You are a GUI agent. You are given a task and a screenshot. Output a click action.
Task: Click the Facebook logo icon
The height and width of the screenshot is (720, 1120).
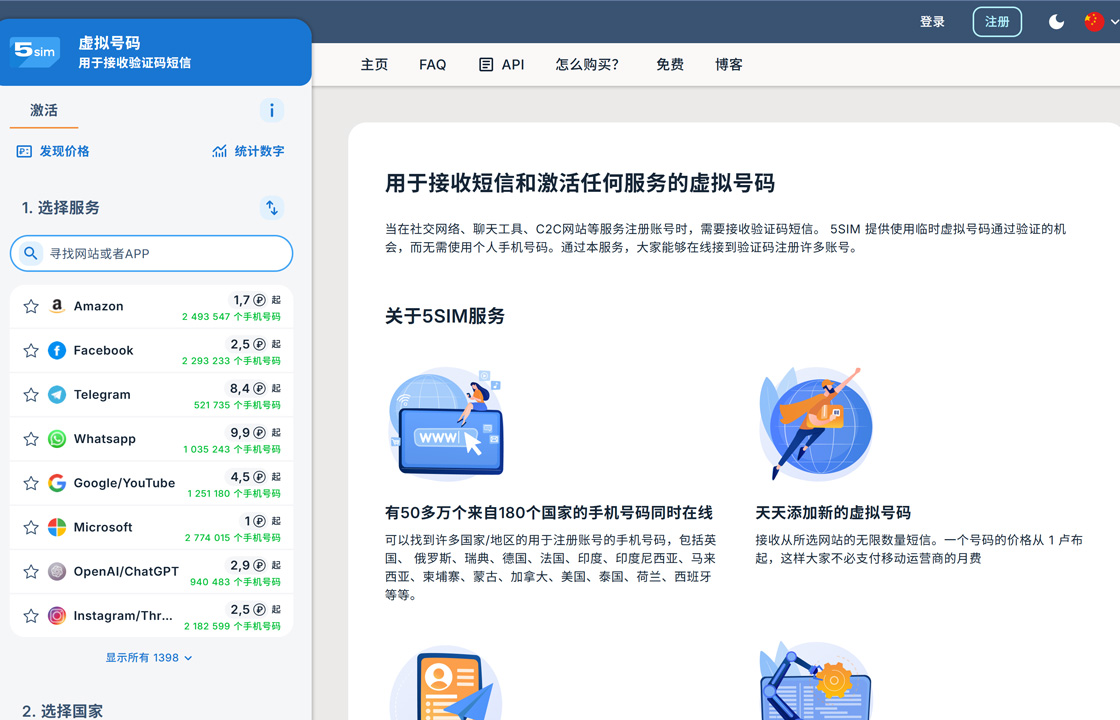57,351
